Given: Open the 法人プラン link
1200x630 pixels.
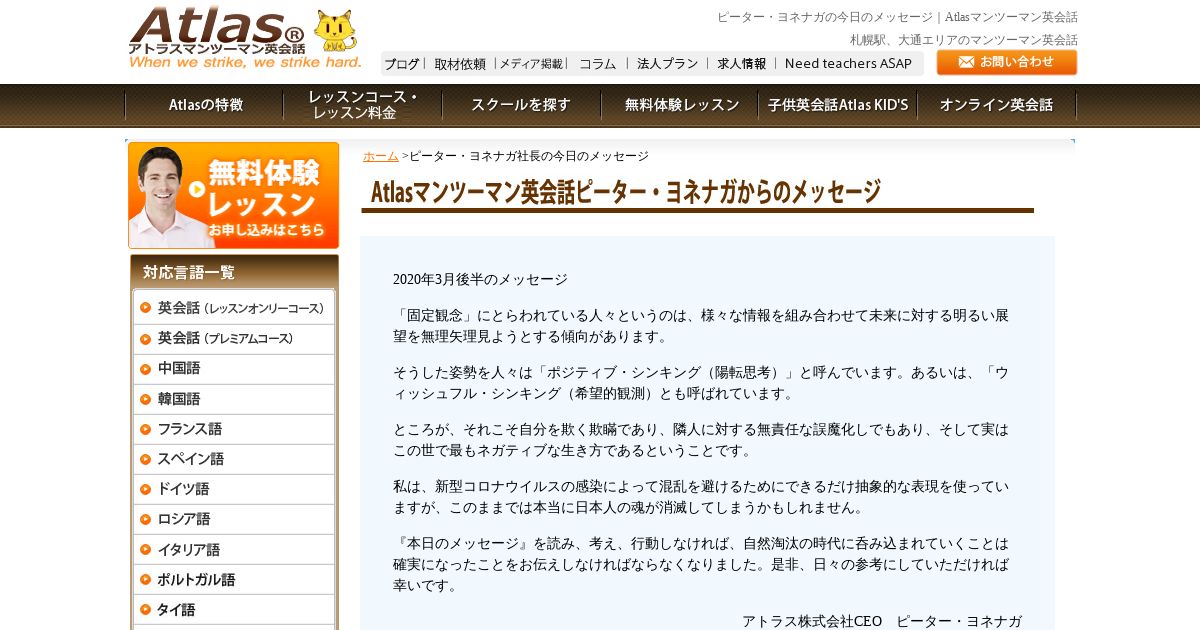Looking at the screenshot, I should pos(668,64).
